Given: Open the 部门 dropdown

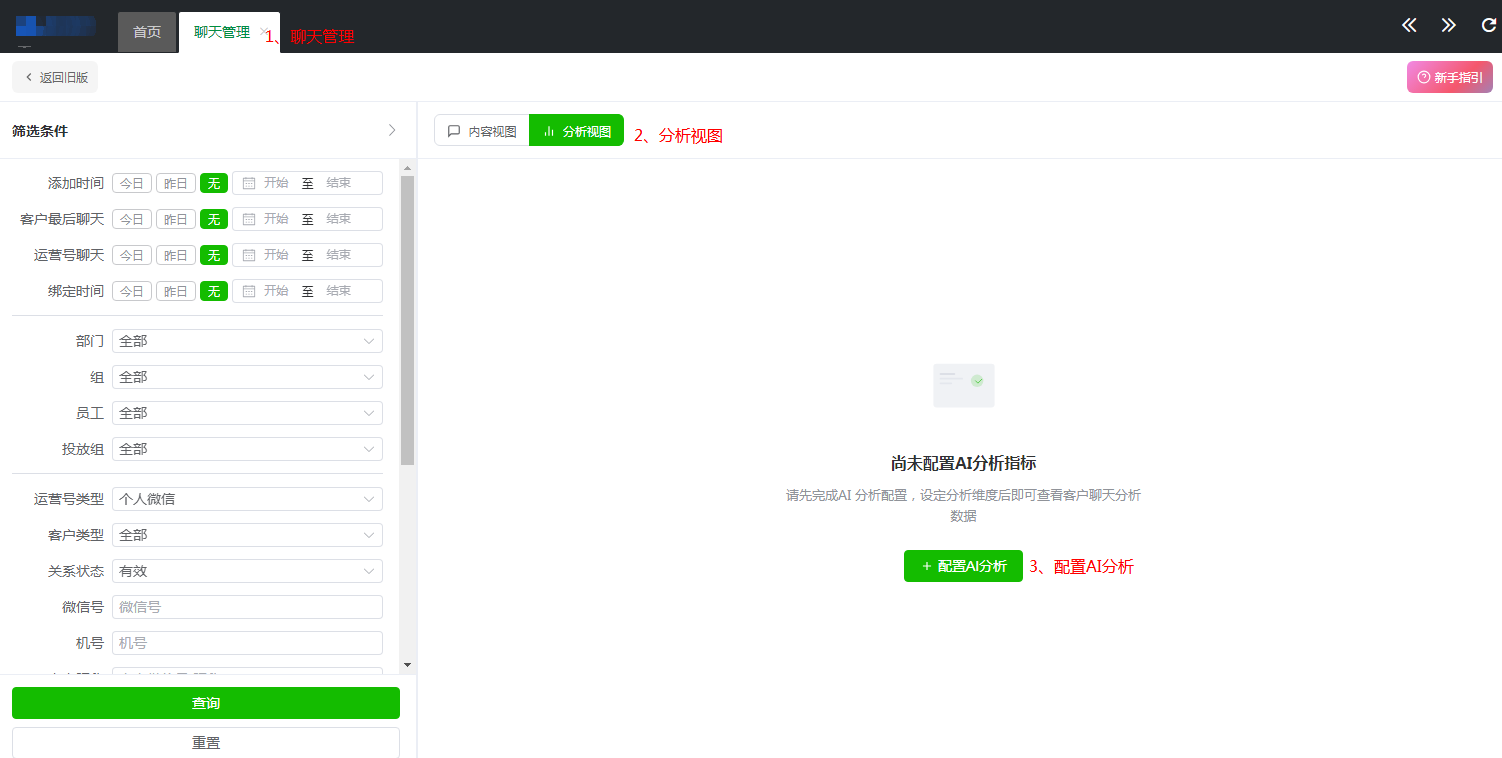Looking at the screenshot, I should tap(247, 340).
